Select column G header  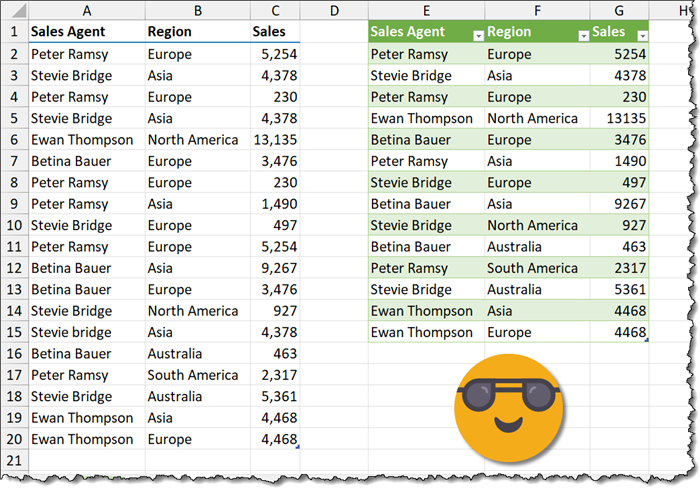619,10
